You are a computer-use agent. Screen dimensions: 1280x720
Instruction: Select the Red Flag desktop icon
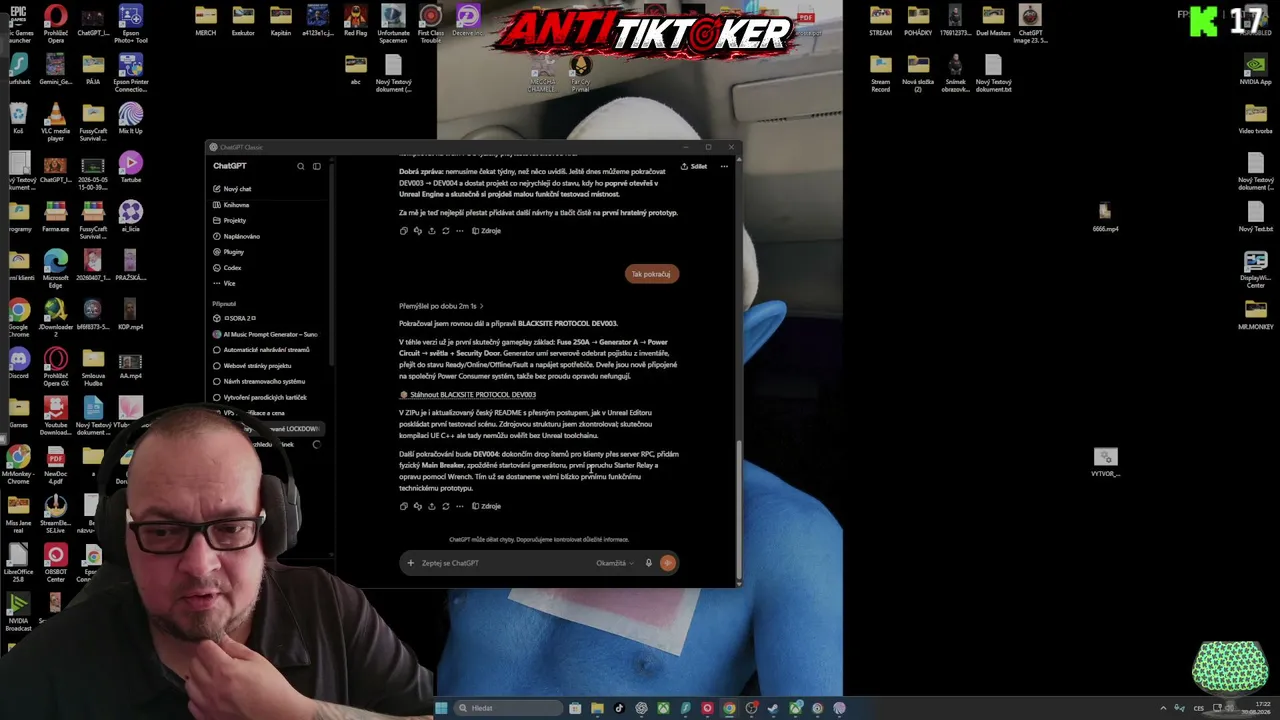click(355, 21)
